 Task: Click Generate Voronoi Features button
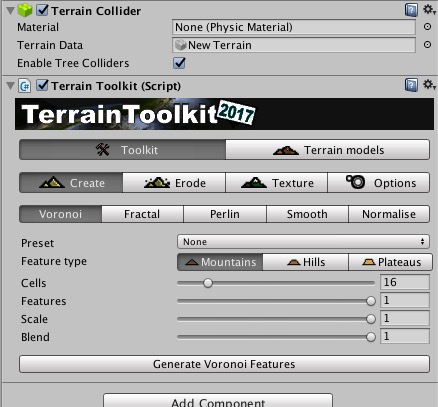[x=224, y=364]
